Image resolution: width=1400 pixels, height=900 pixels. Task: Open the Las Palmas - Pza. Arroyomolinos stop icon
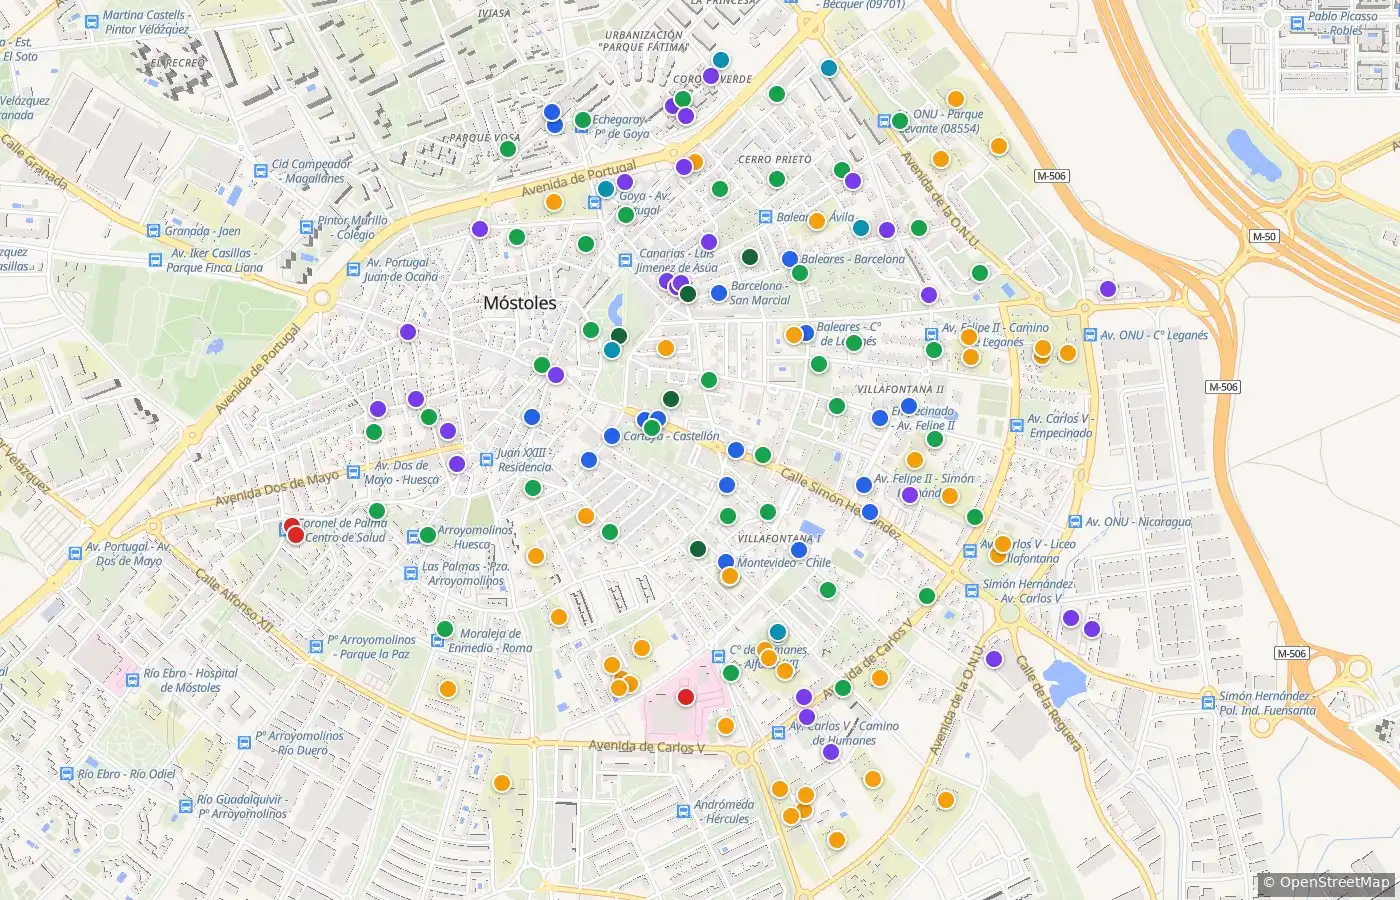coord(411,573)
